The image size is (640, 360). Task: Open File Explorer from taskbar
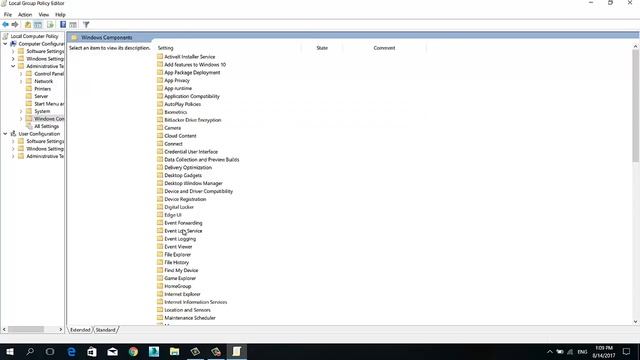[175, 351]
